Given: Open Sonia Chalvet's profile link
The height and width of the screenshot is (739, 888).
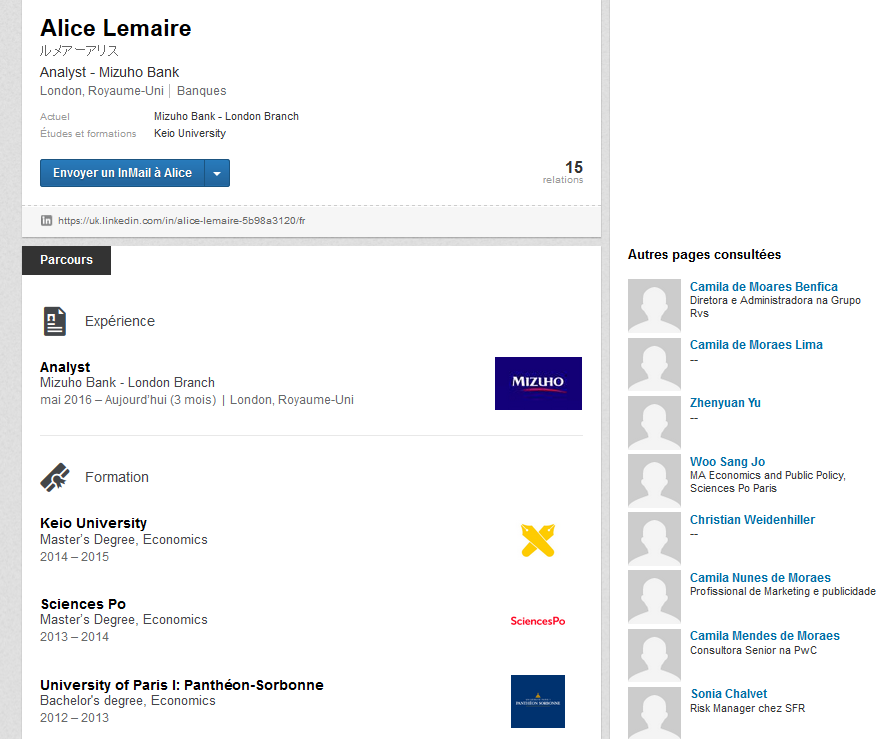Looking at the screenshot, I should (x=729, y=694).
